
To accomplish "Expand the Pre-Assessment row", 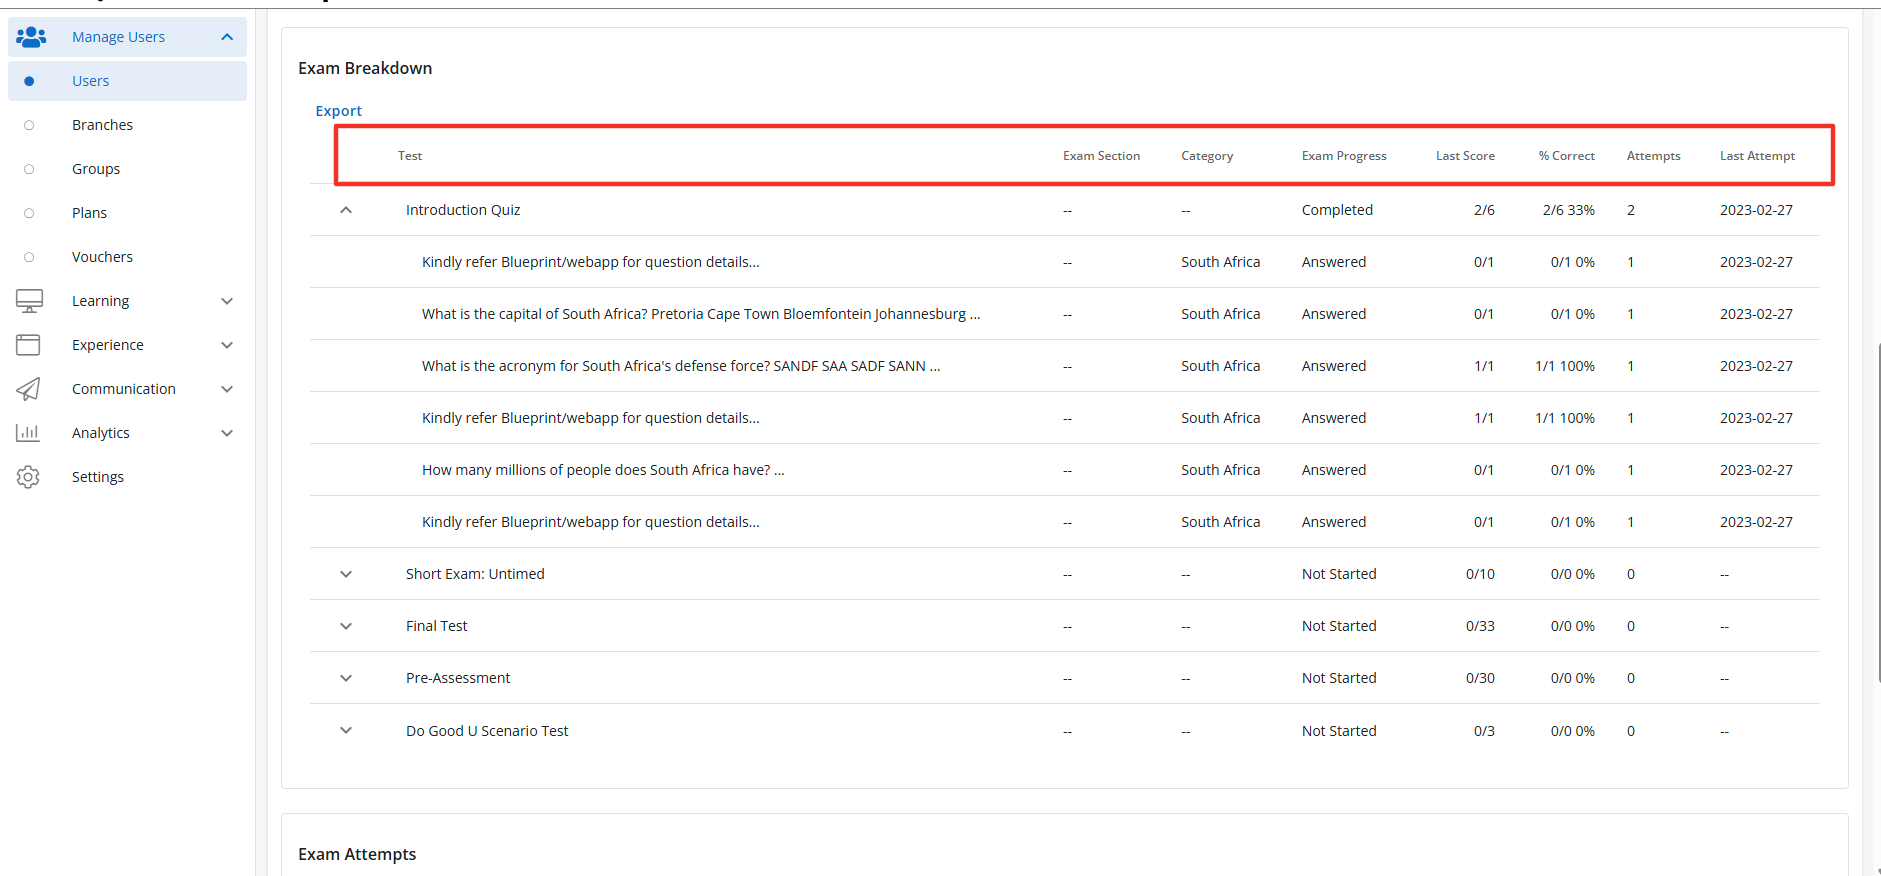I will click(346, 678).
